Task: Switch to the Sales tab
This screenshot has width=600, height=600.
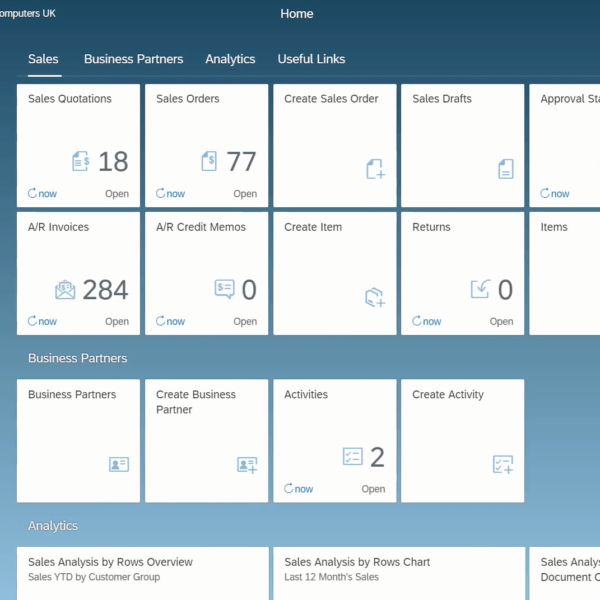Action: coord(43,59)
